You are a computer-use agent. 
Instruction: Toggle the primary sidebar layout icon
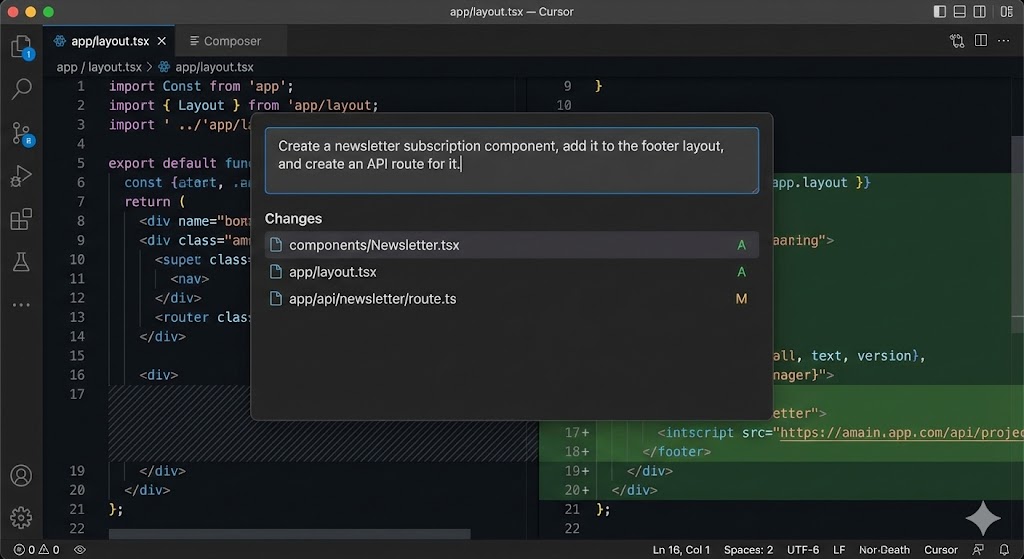940,11
